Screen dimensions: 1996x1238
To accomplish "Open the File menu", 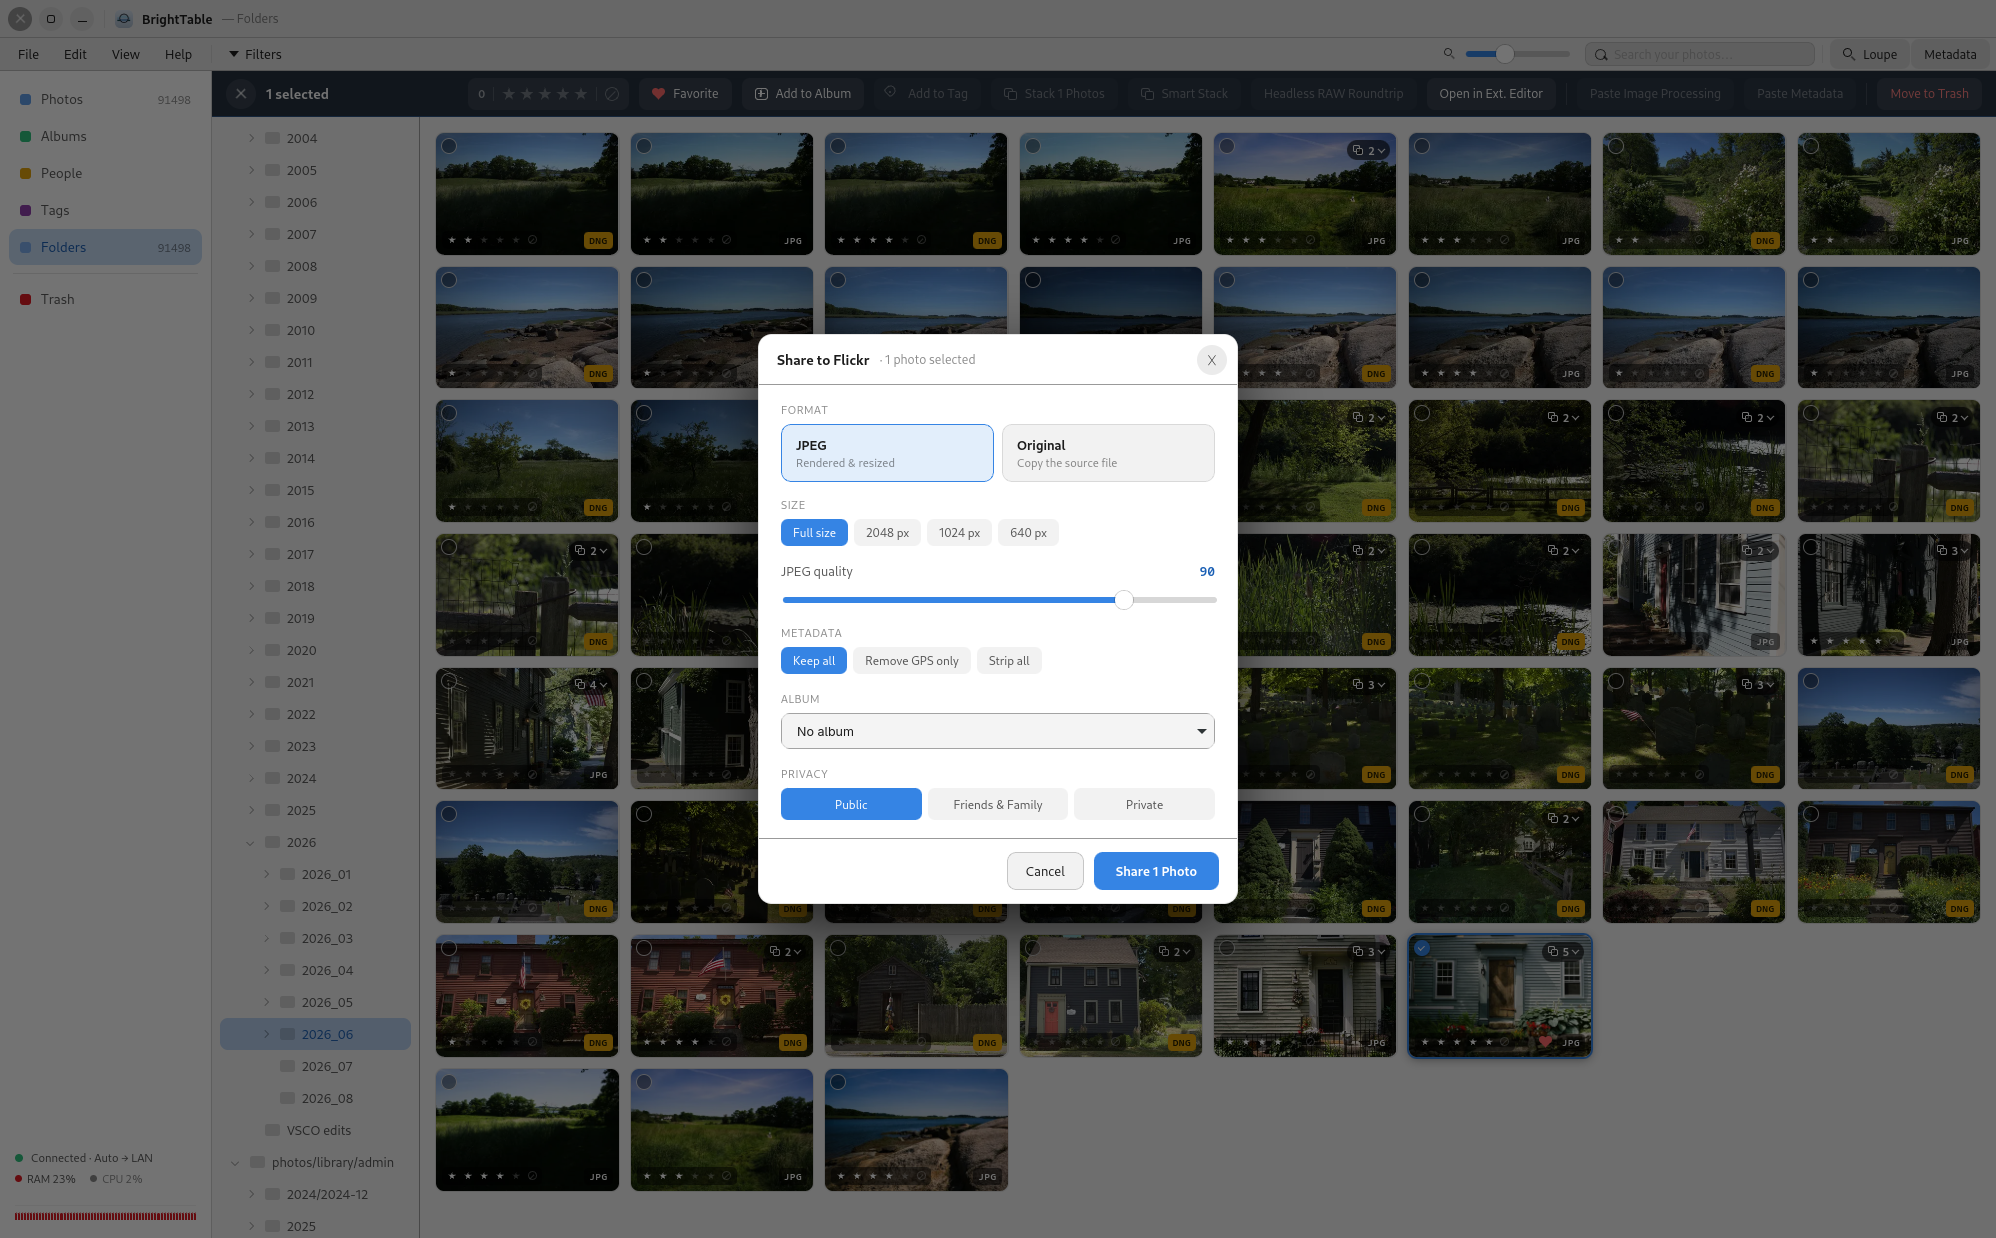I will click(28, 54).
